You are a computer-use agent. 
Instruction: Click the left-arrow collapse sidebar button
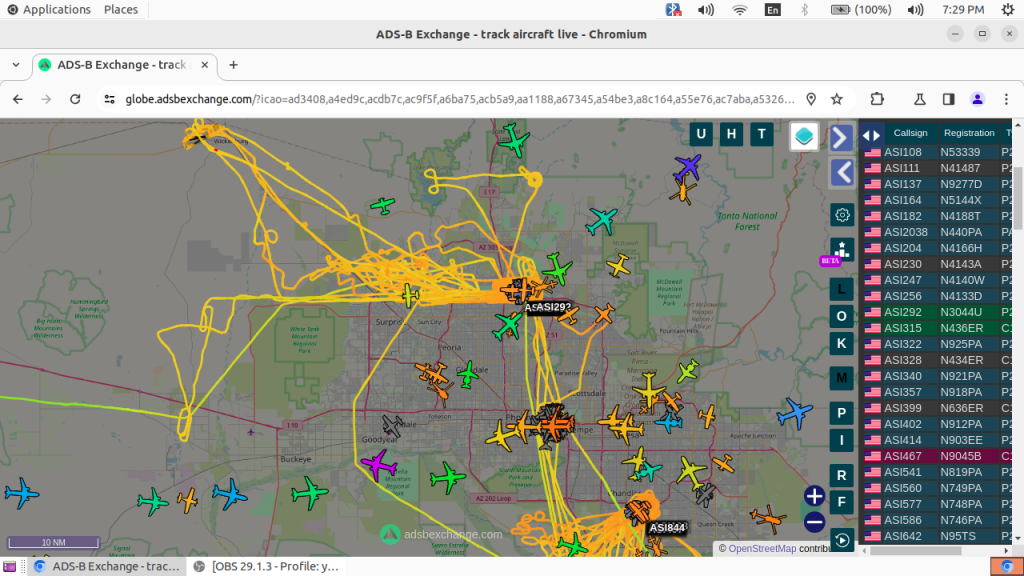(842, 173)
